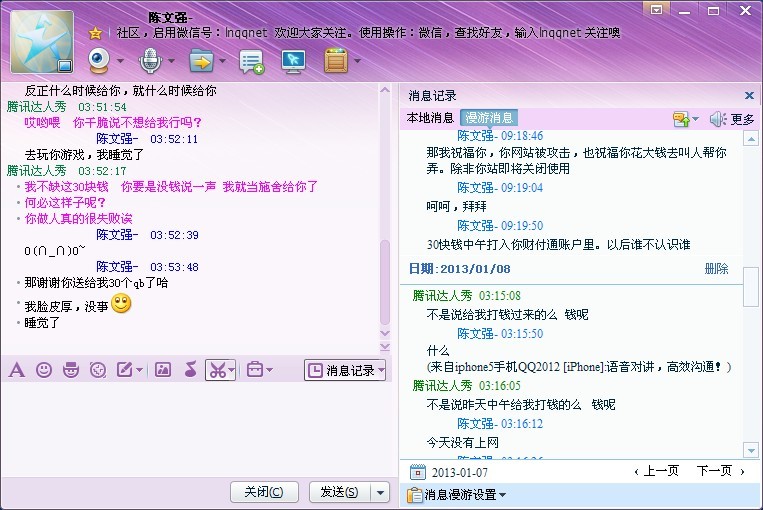Start a video call with webcam icon
The width and height of the screenshot is (763, 510).
tap(99, 61)
